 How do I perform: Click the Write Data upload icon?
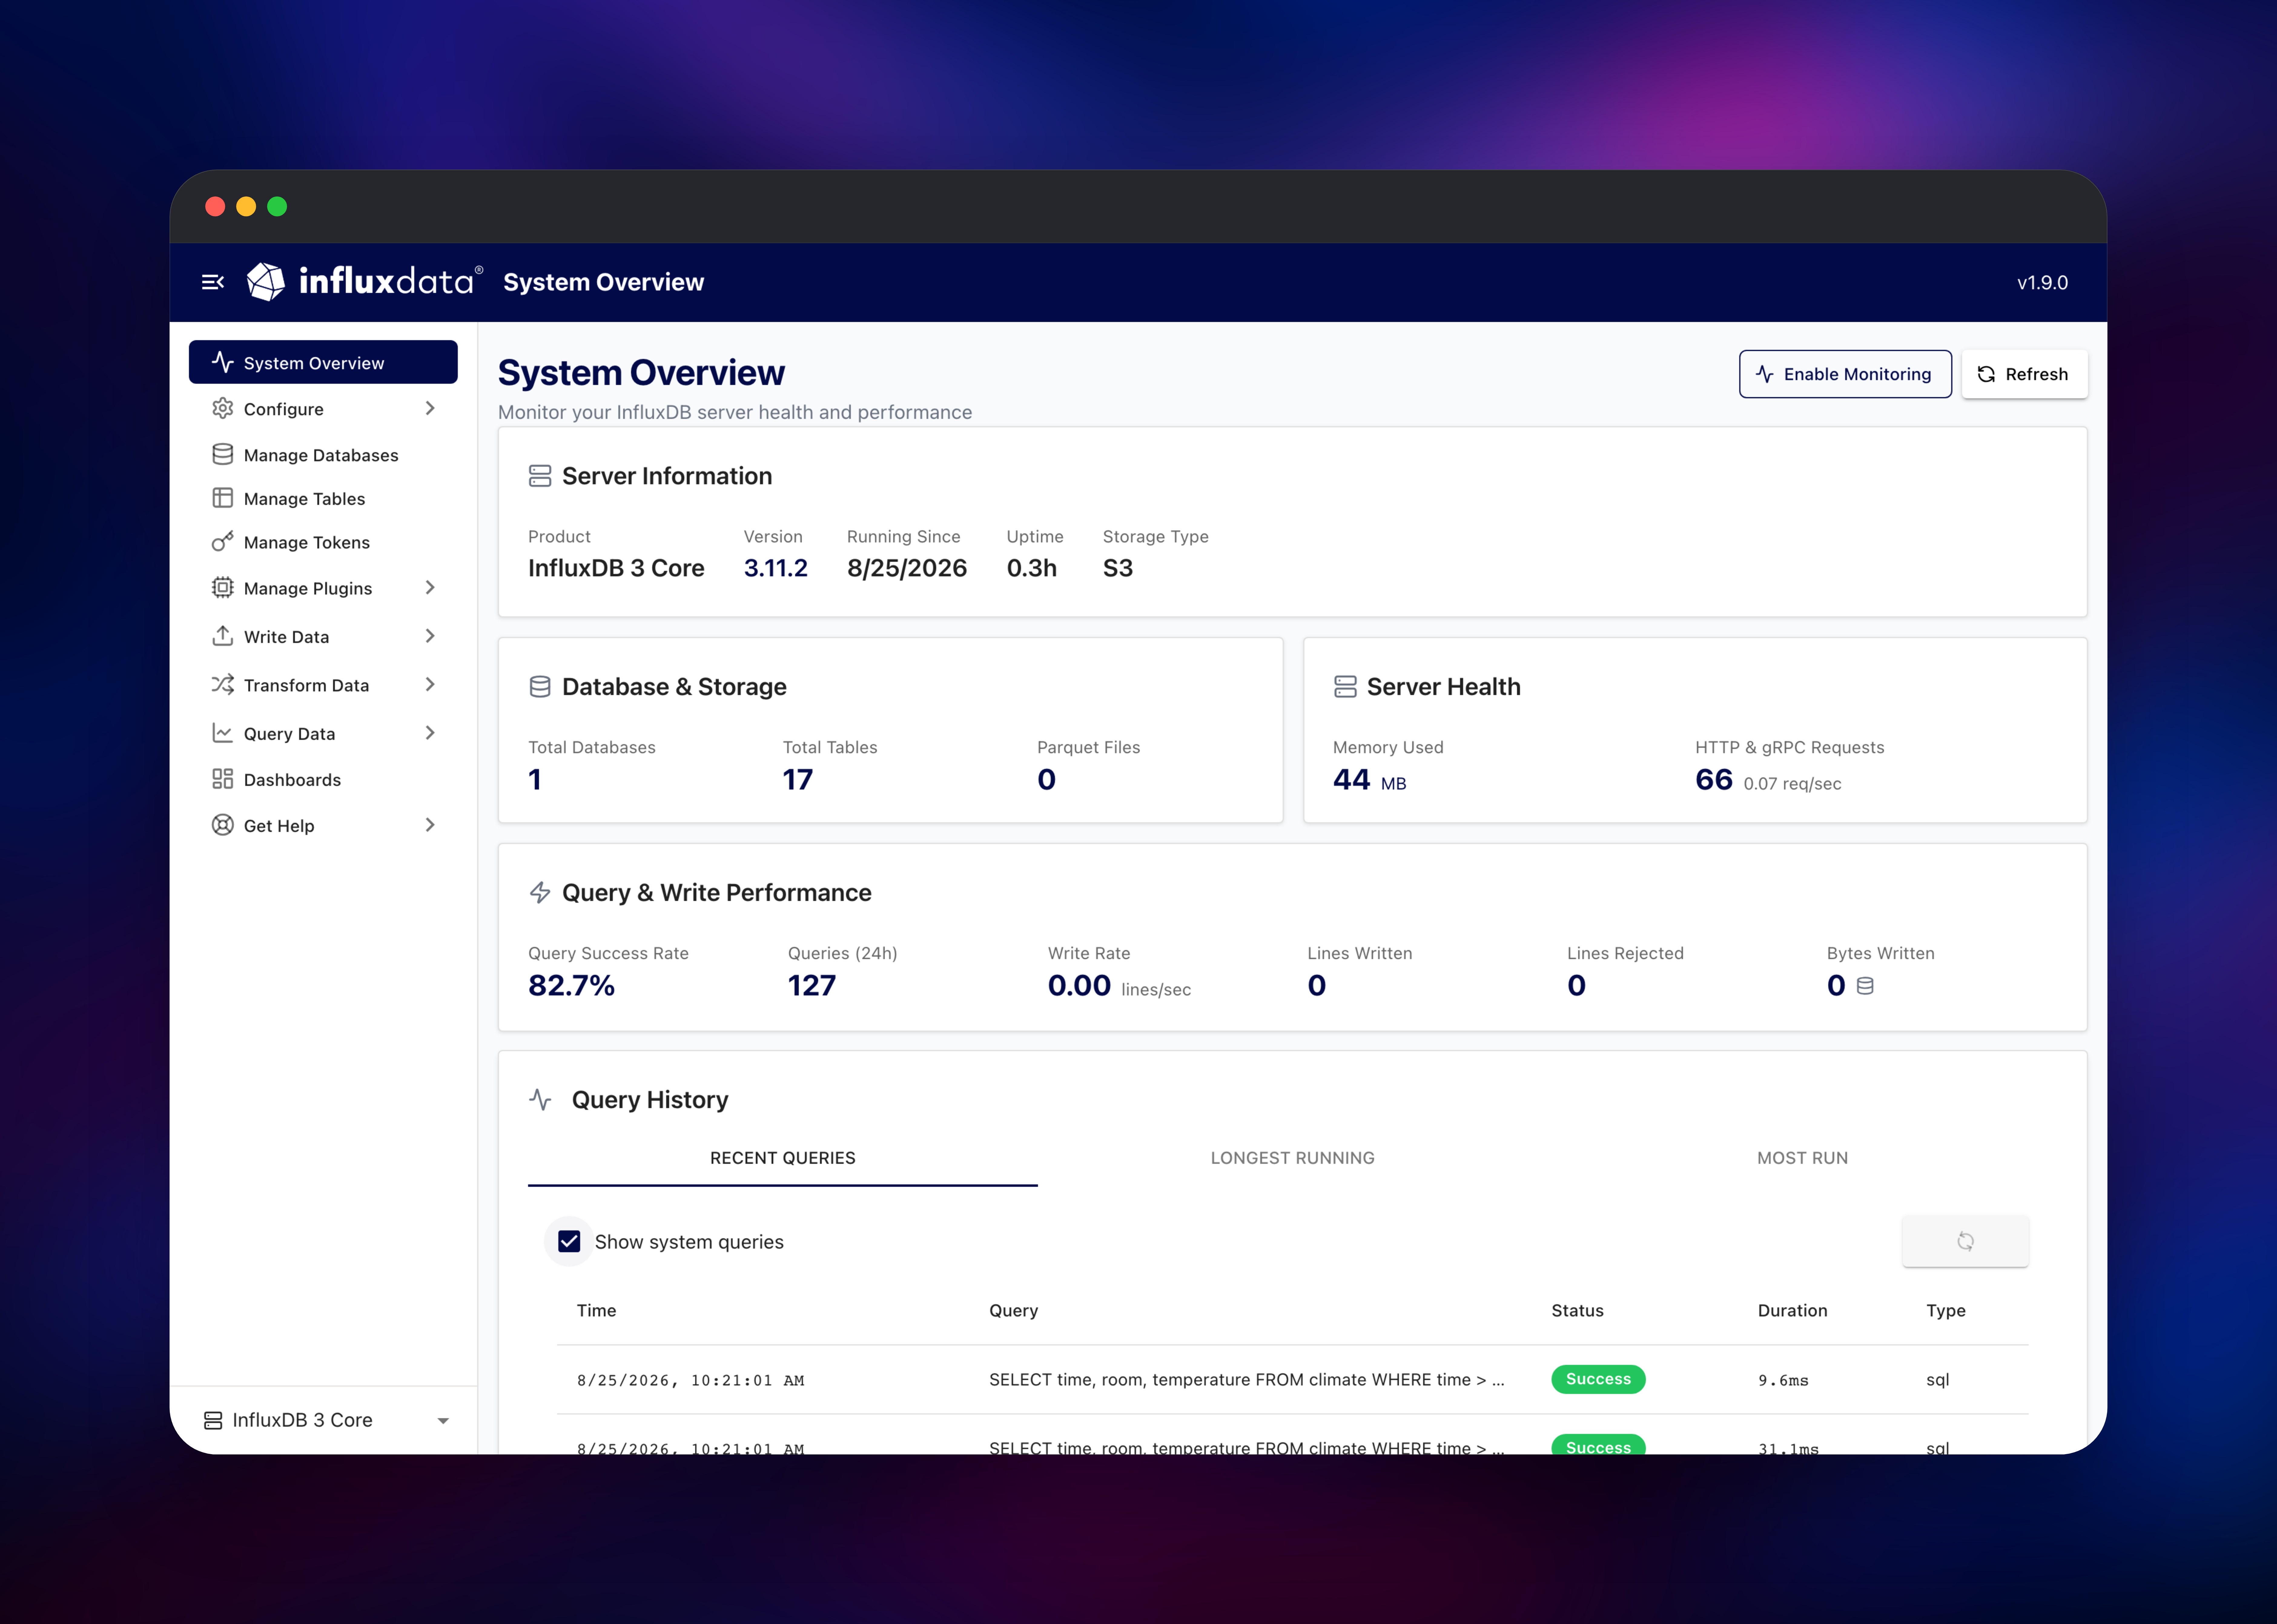point(223,636)
